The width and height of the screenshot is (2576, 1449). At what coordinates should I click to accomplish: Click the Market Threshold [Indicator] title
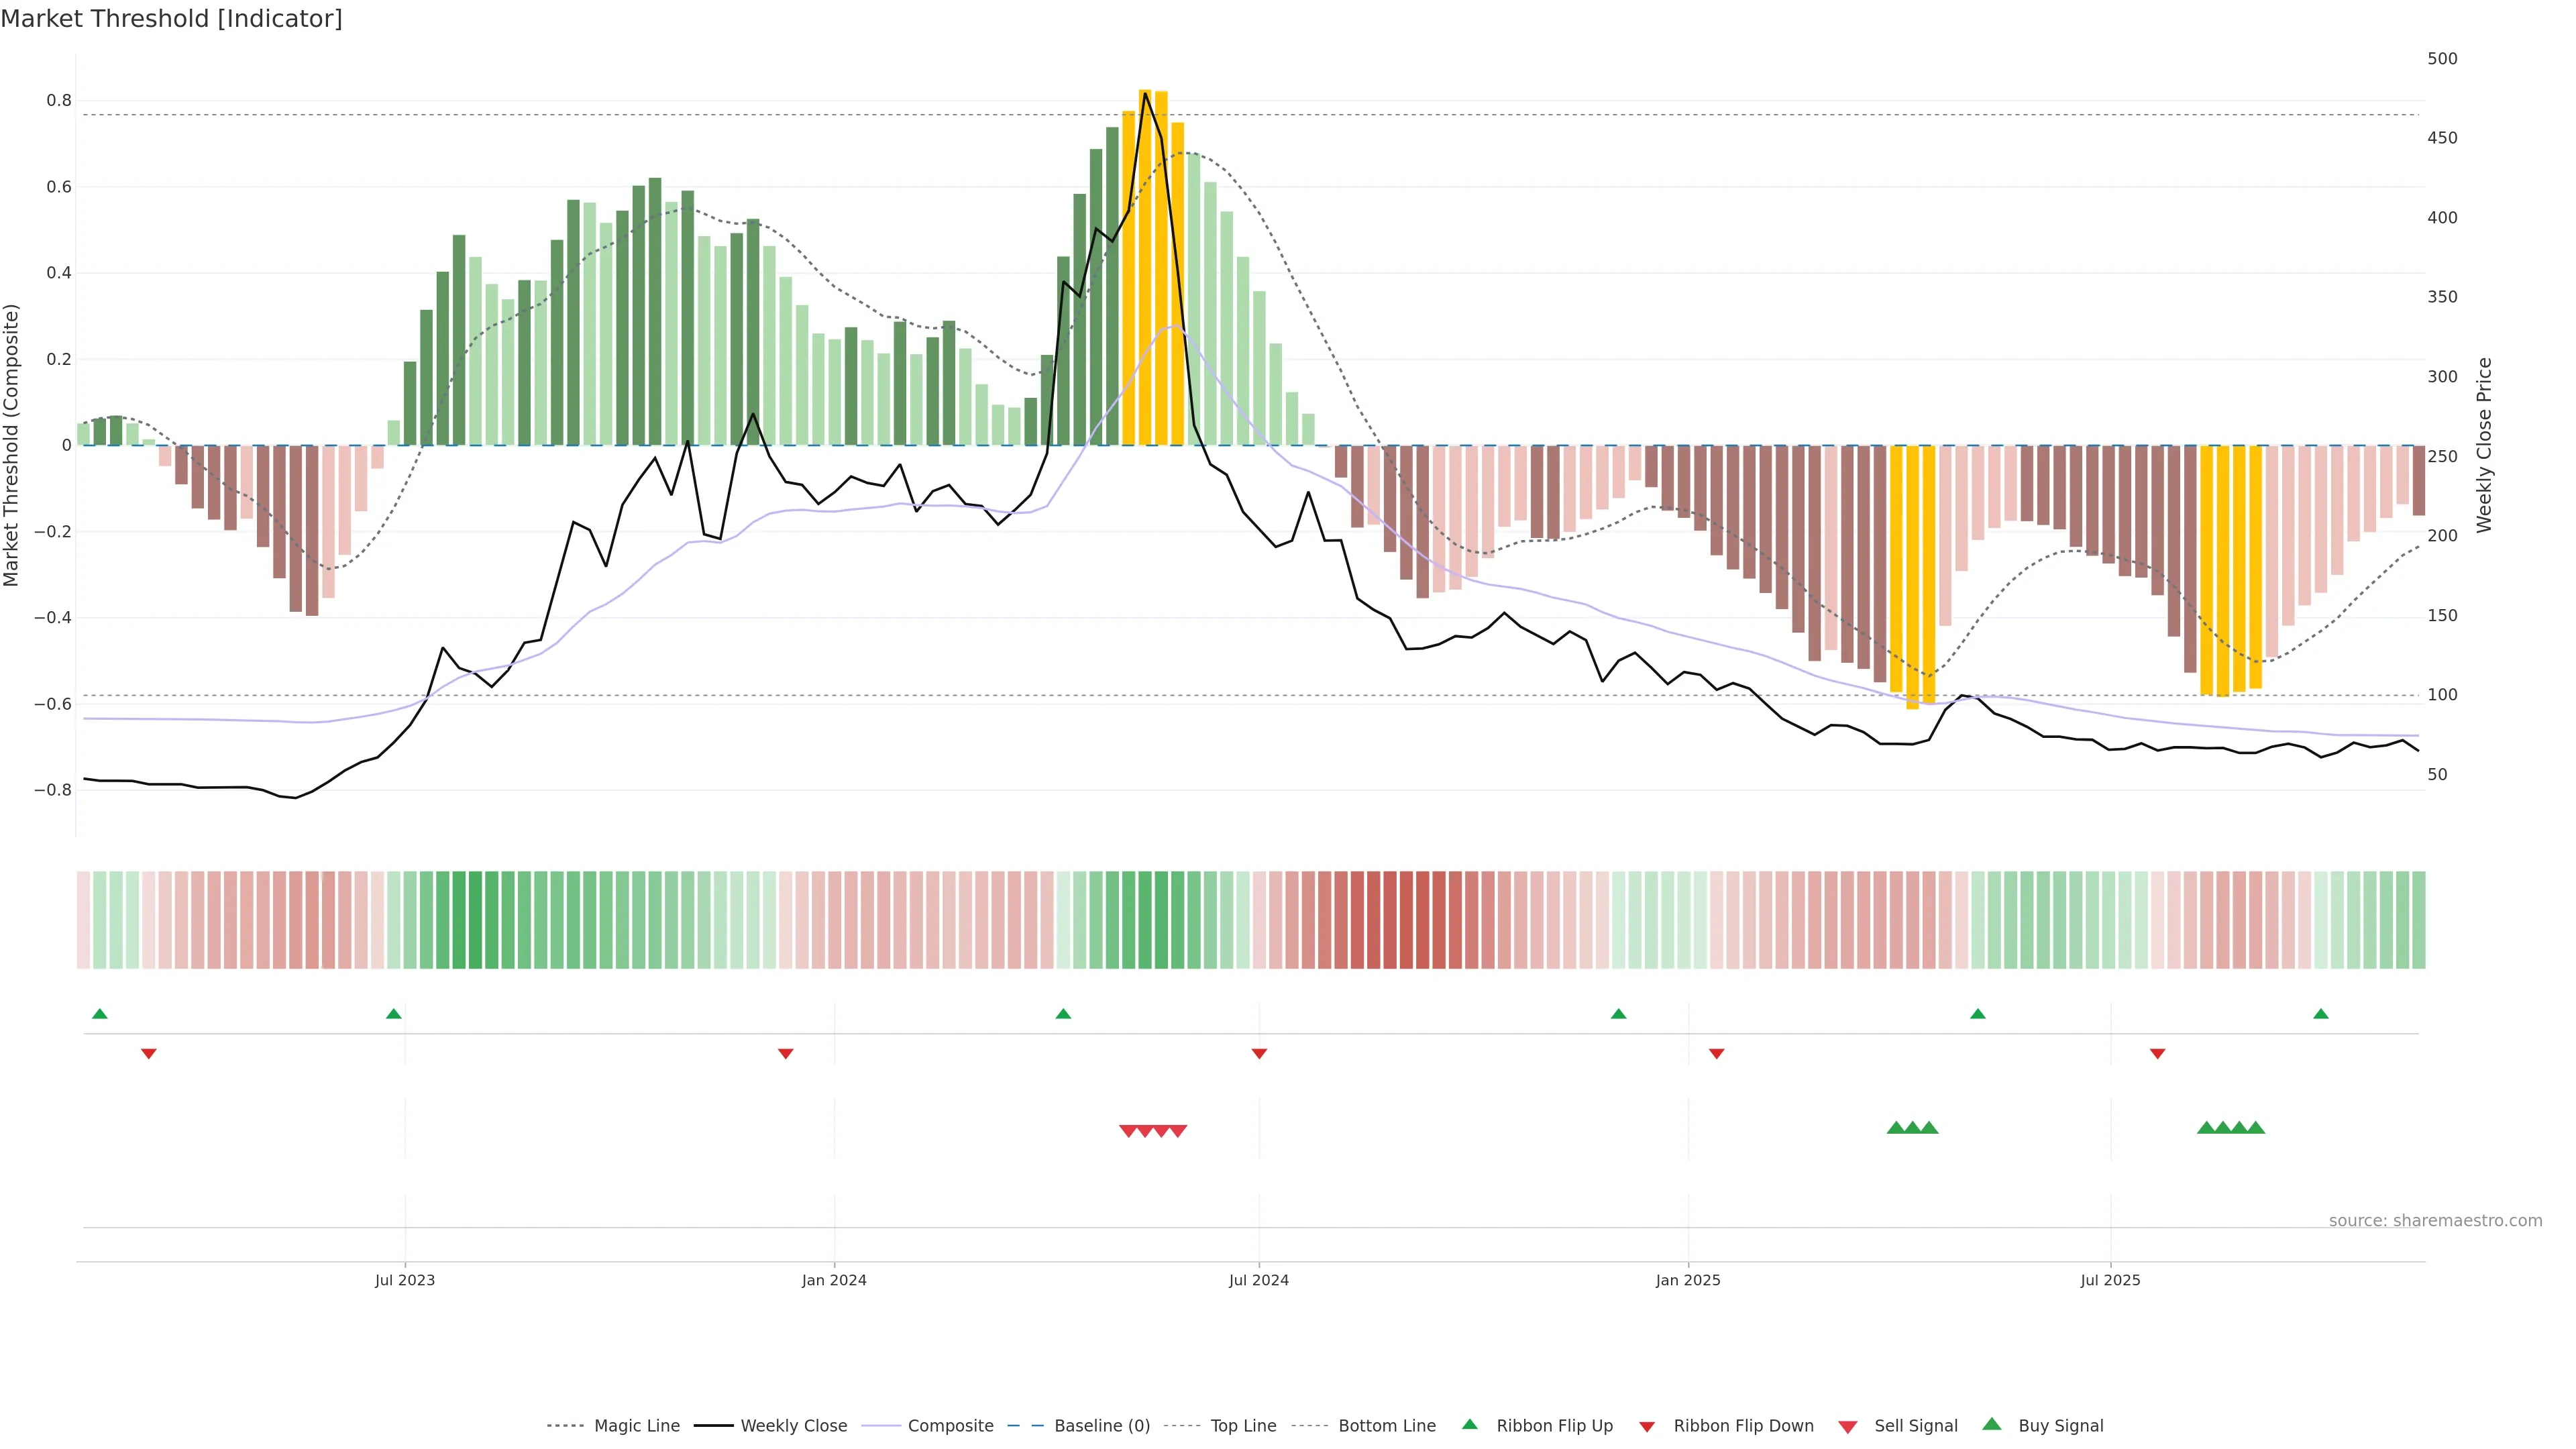171,19
